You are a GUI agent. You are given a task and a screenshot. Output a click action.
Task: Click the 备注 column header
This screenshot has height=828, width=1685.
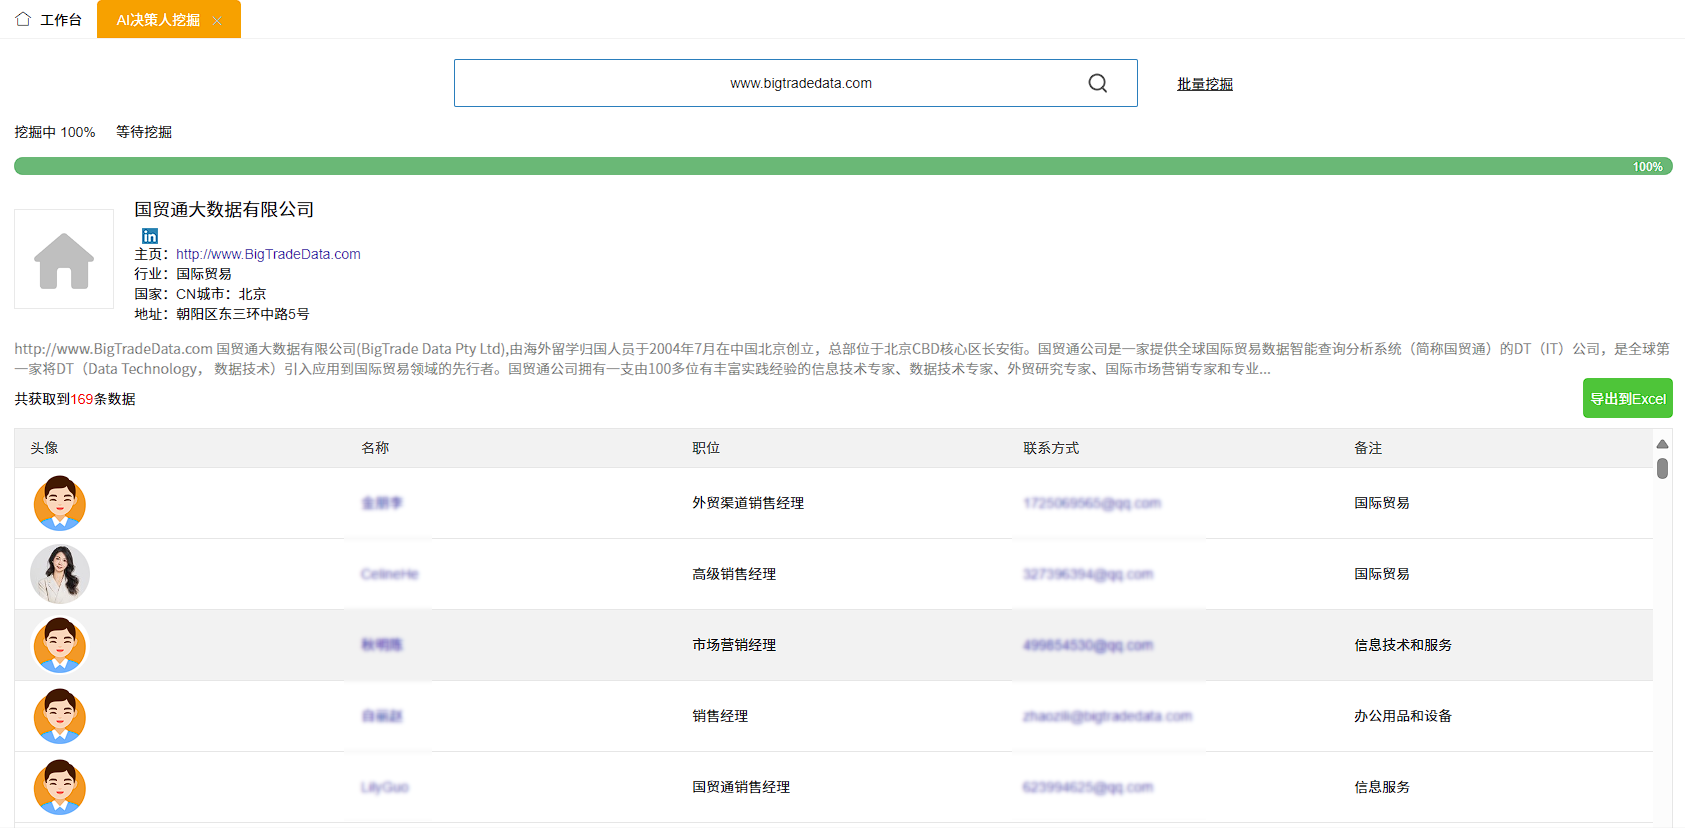(1368, 448)
